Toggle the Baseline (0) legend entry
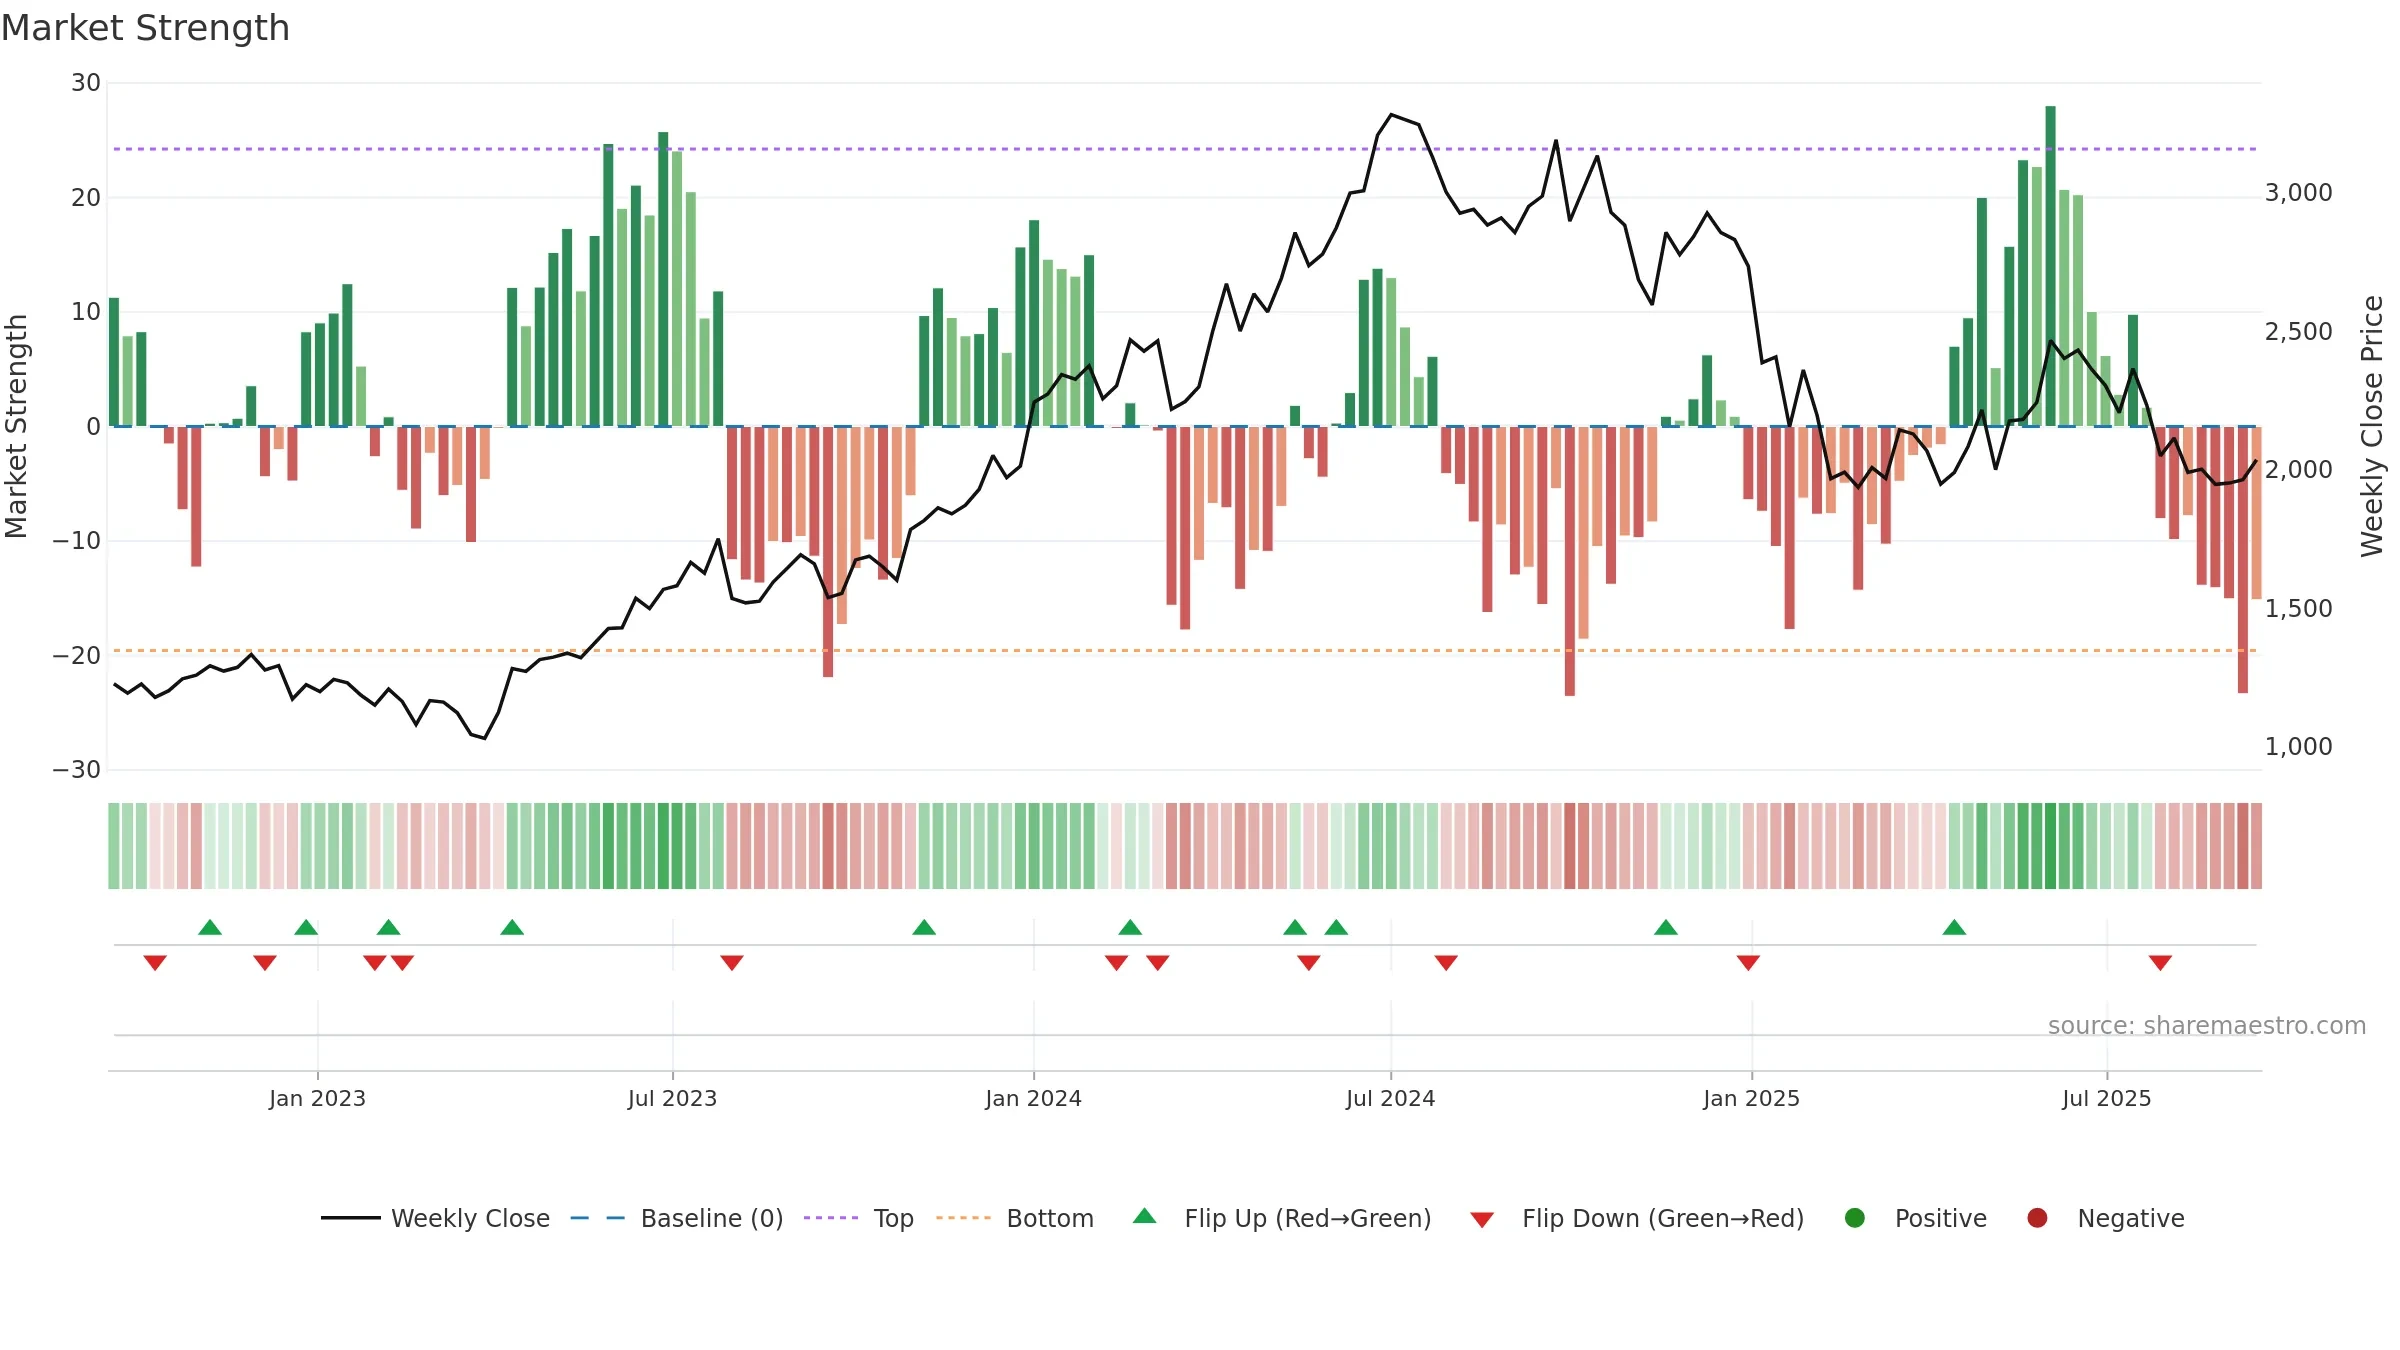The width and height of the screenshot is (2400, 1350). pyautogui.click(x=677, y=1218)
